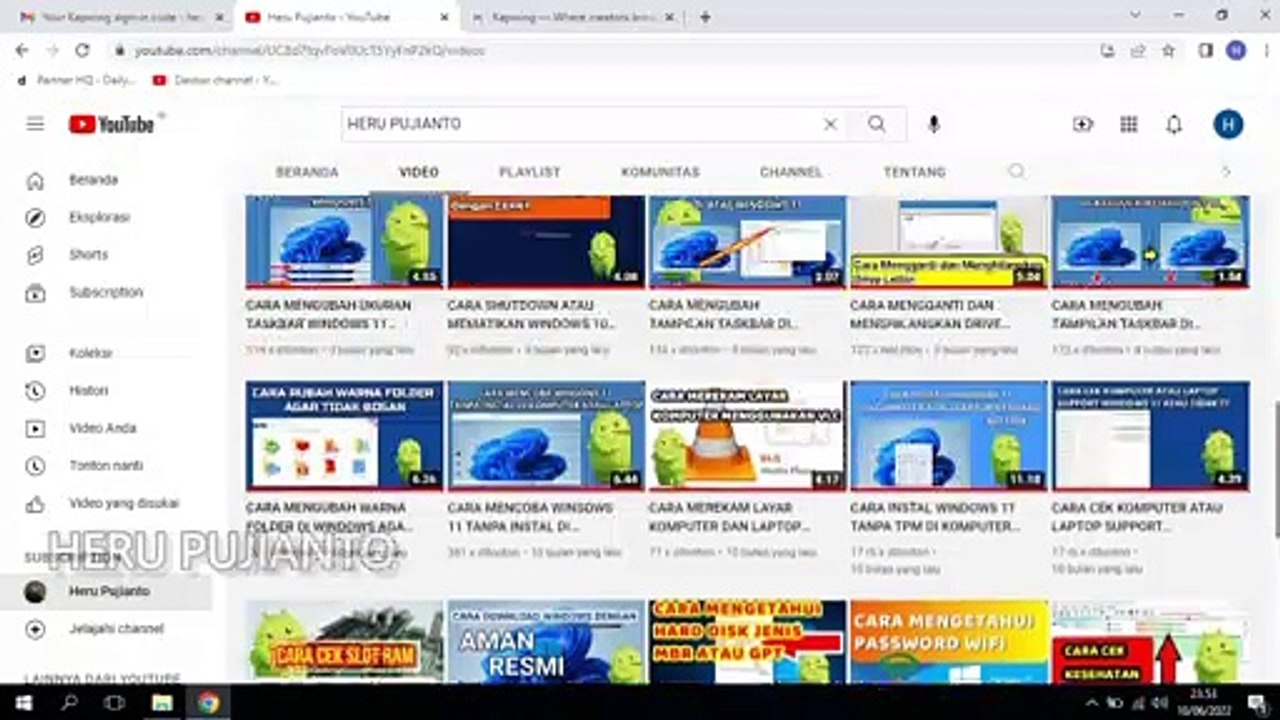
Task: Switch to the CHANNEL channel tab
Action: [791, 172]
